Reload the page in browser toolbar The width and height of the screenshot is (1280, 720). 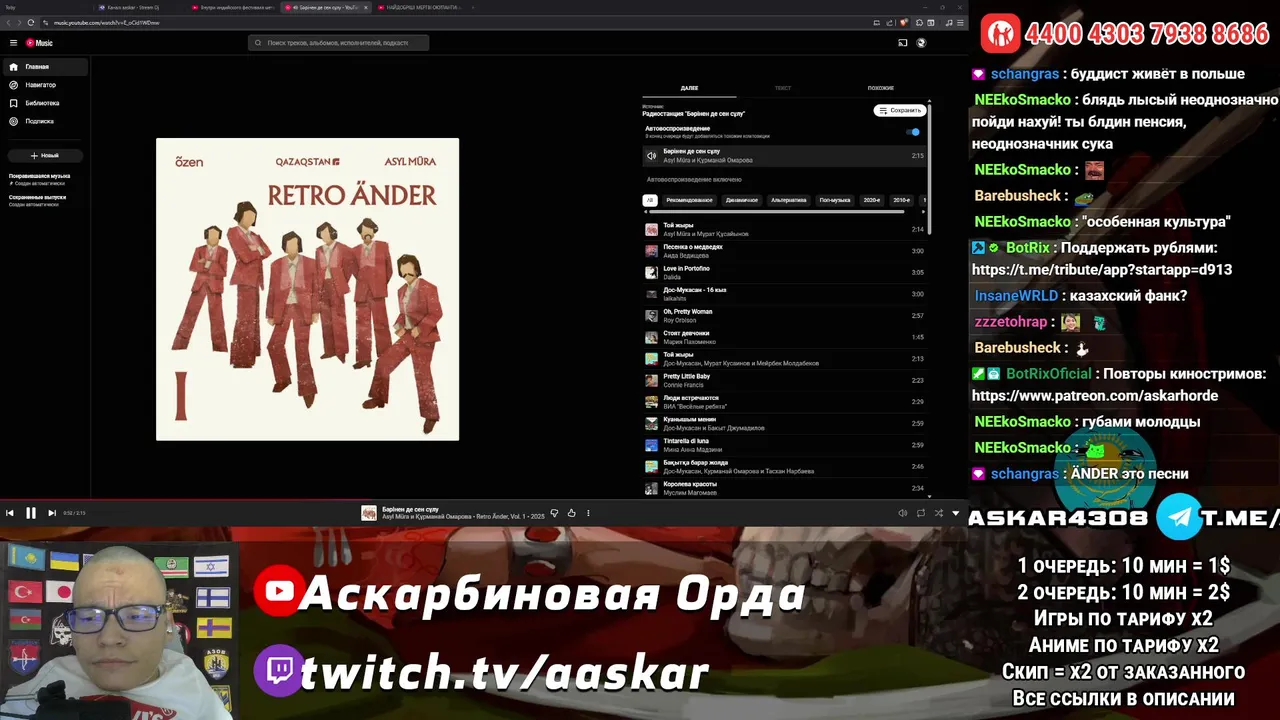tap(31, 22)
